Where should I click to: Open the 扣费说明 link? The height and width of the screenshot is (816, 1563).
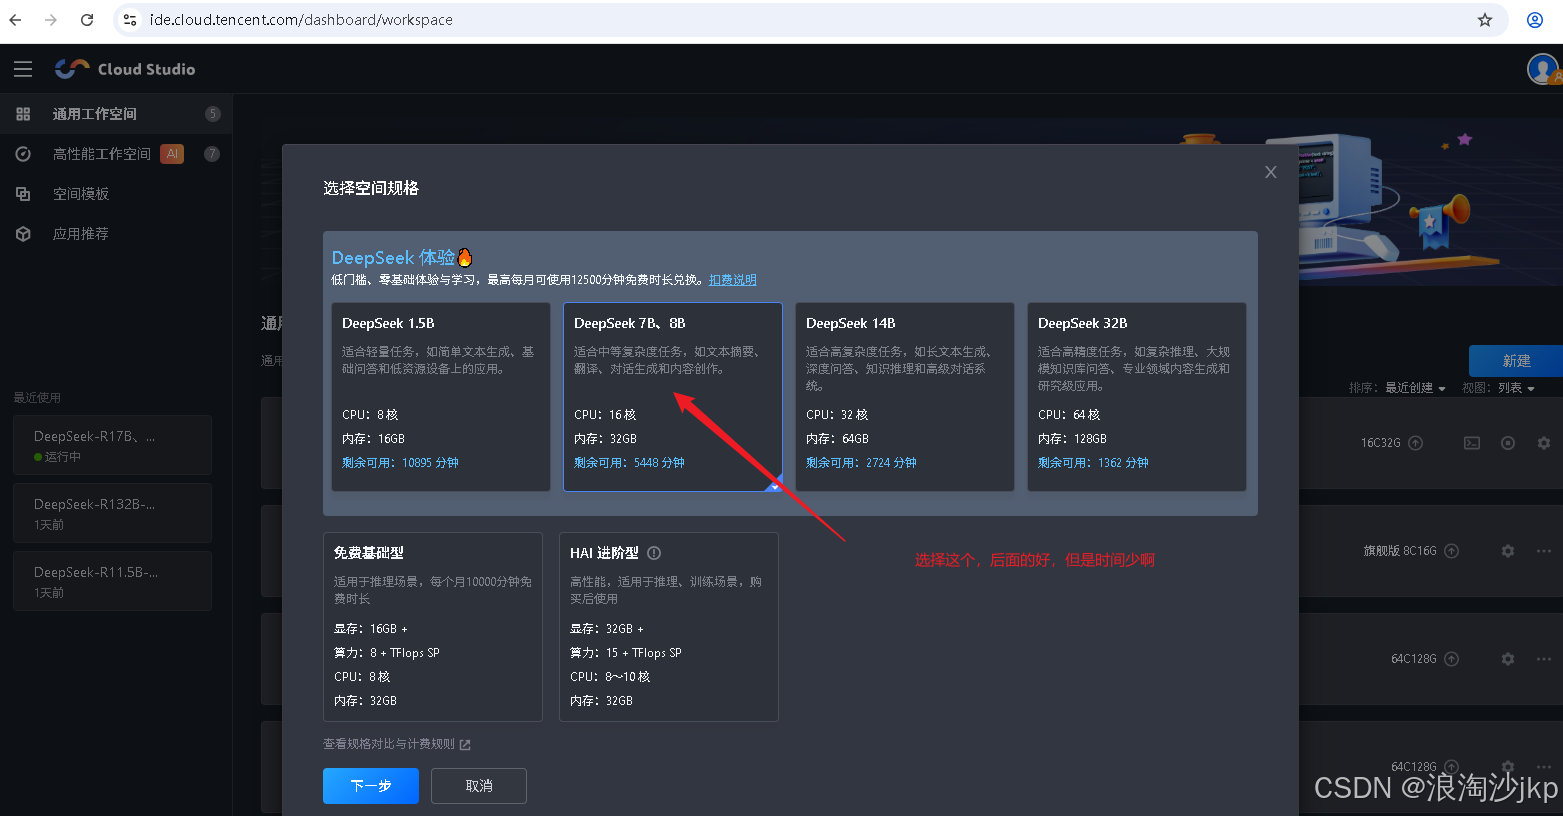click(733, 280)
